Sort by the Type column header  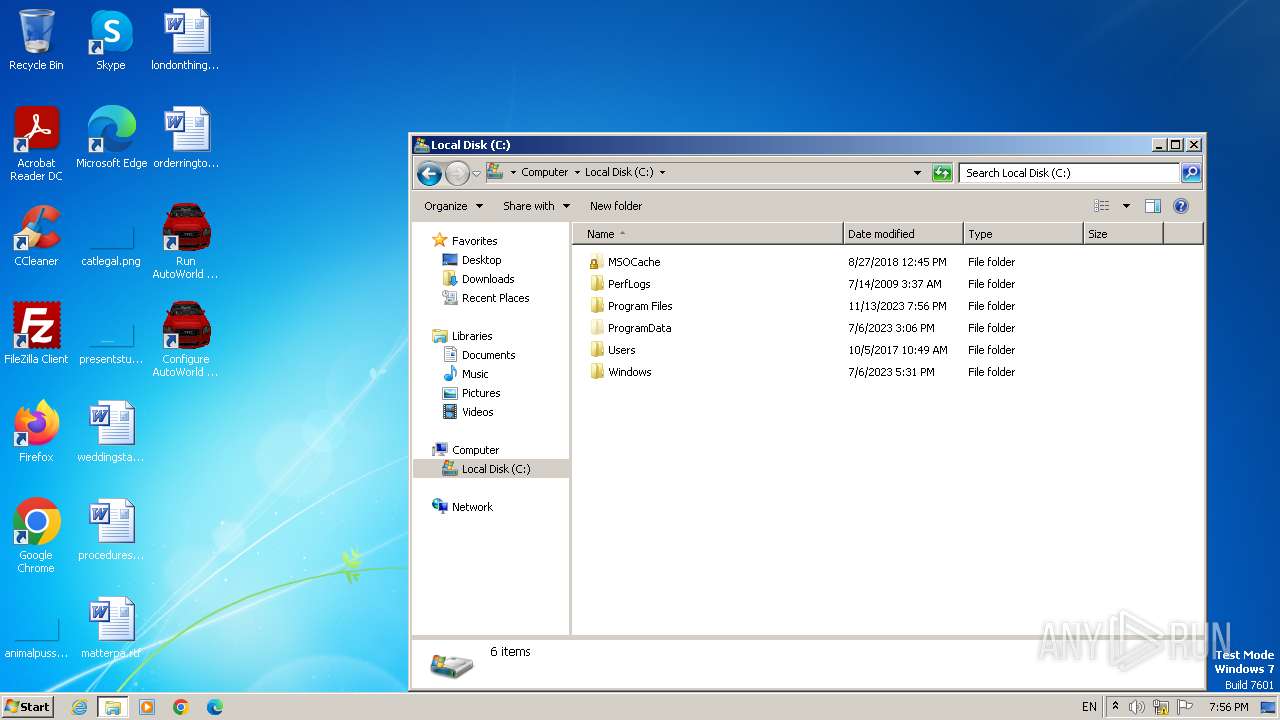[1023, 234]
